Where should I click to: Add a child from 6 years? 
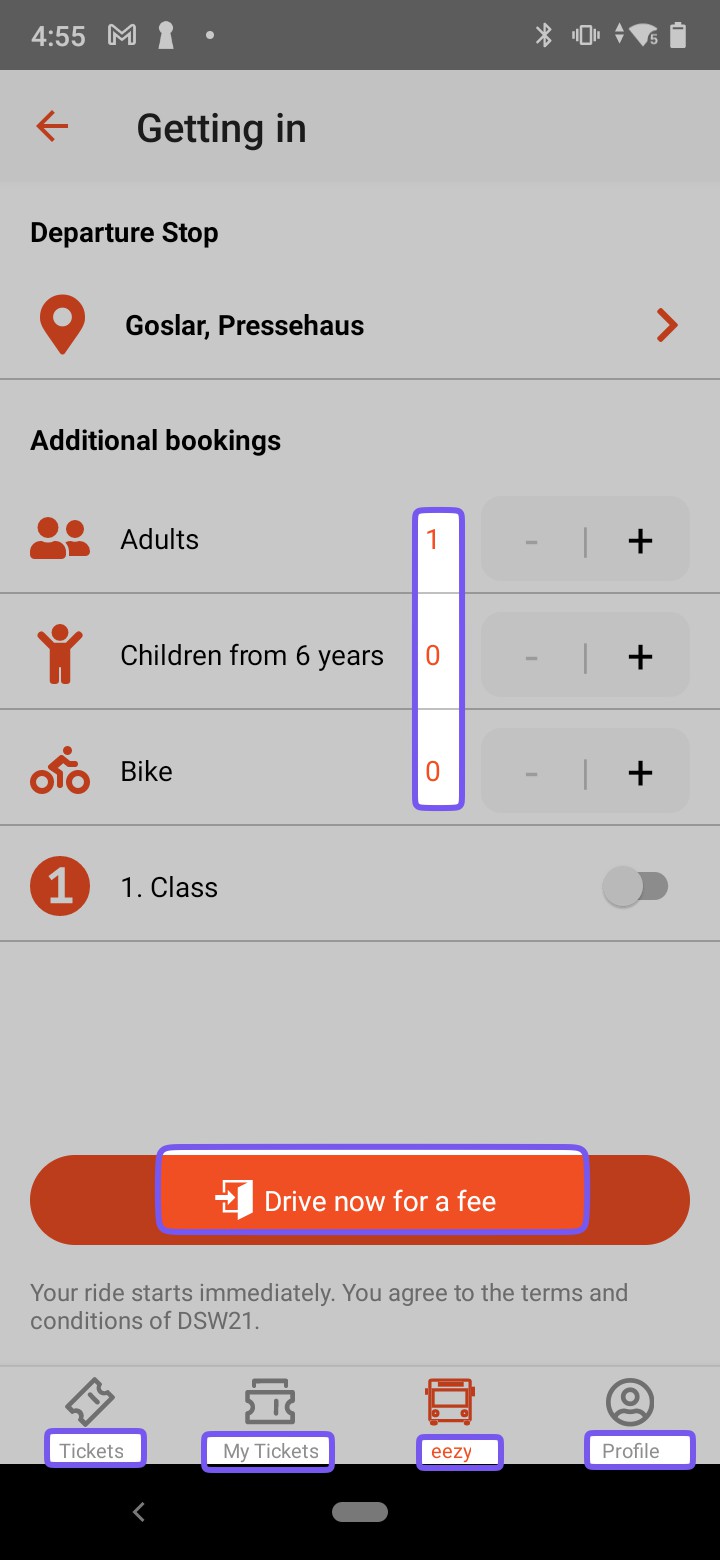[640, 657]
